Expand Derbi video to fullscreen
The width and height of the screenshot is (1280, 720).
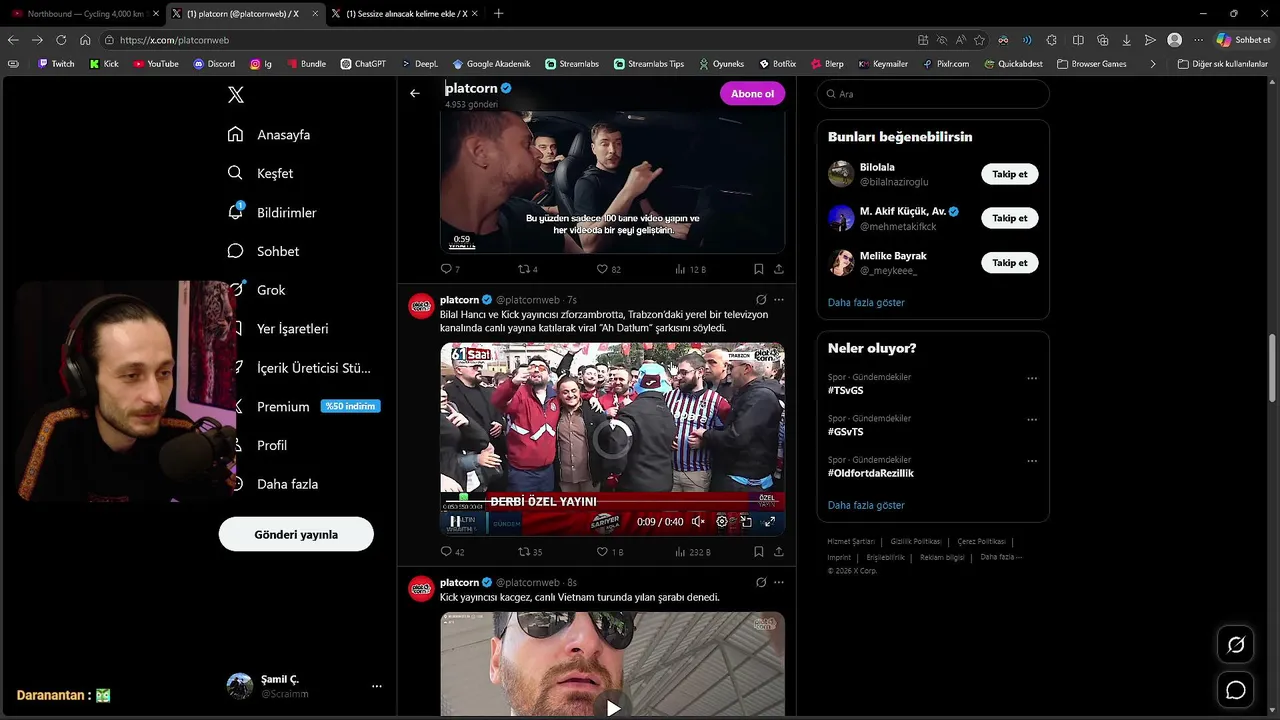coord(770,521)
